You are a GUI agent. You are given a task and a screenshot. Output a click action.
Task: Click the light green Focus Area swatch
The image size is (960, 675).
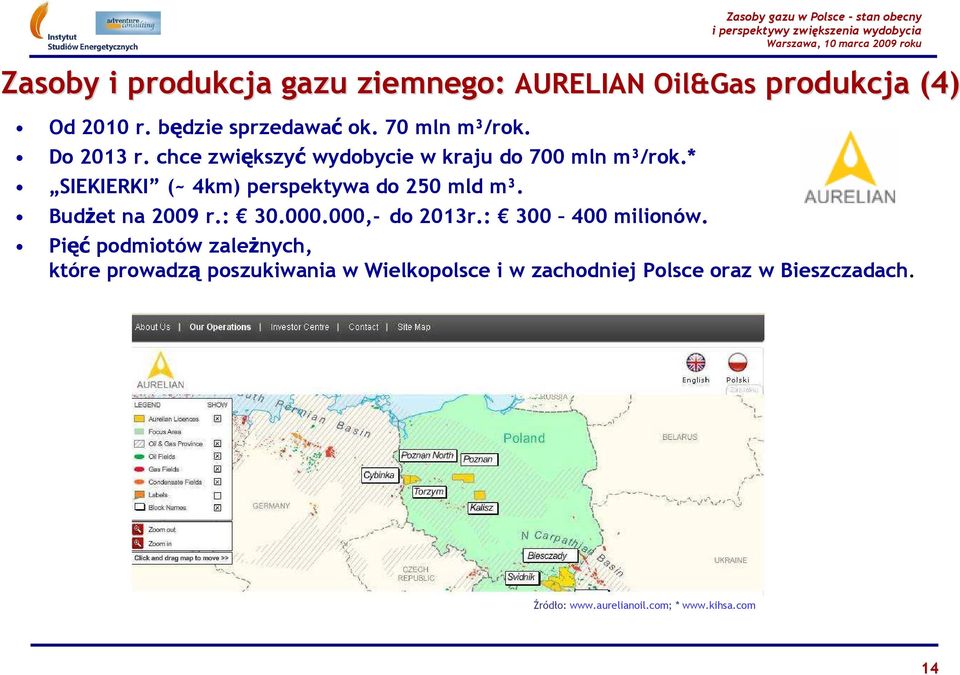coord(139,431)
